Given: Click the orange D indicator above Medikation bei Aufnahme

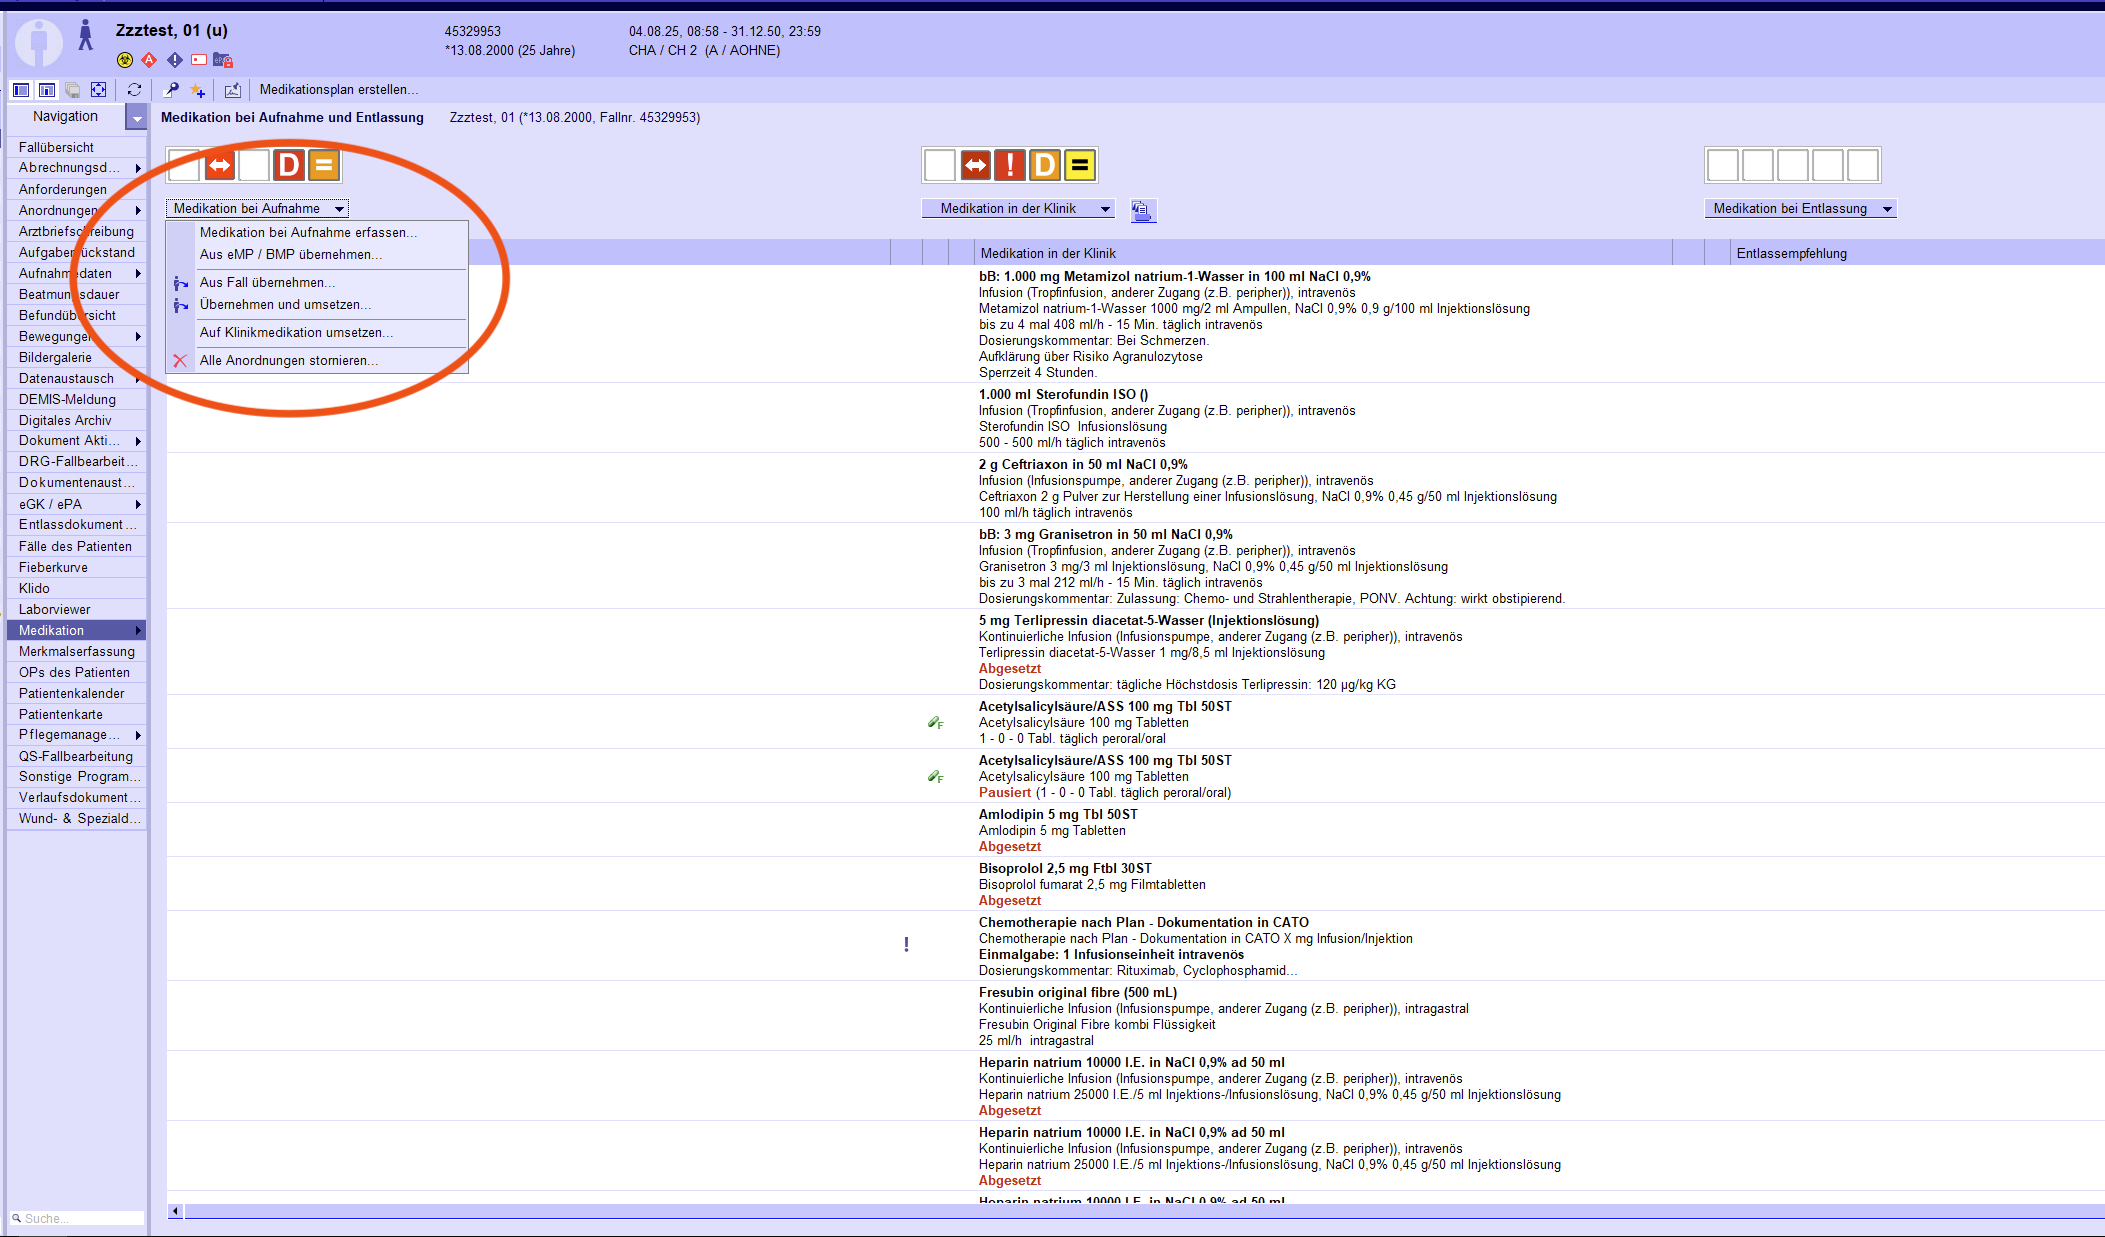Looking at the screenshot, I should 289,165.
